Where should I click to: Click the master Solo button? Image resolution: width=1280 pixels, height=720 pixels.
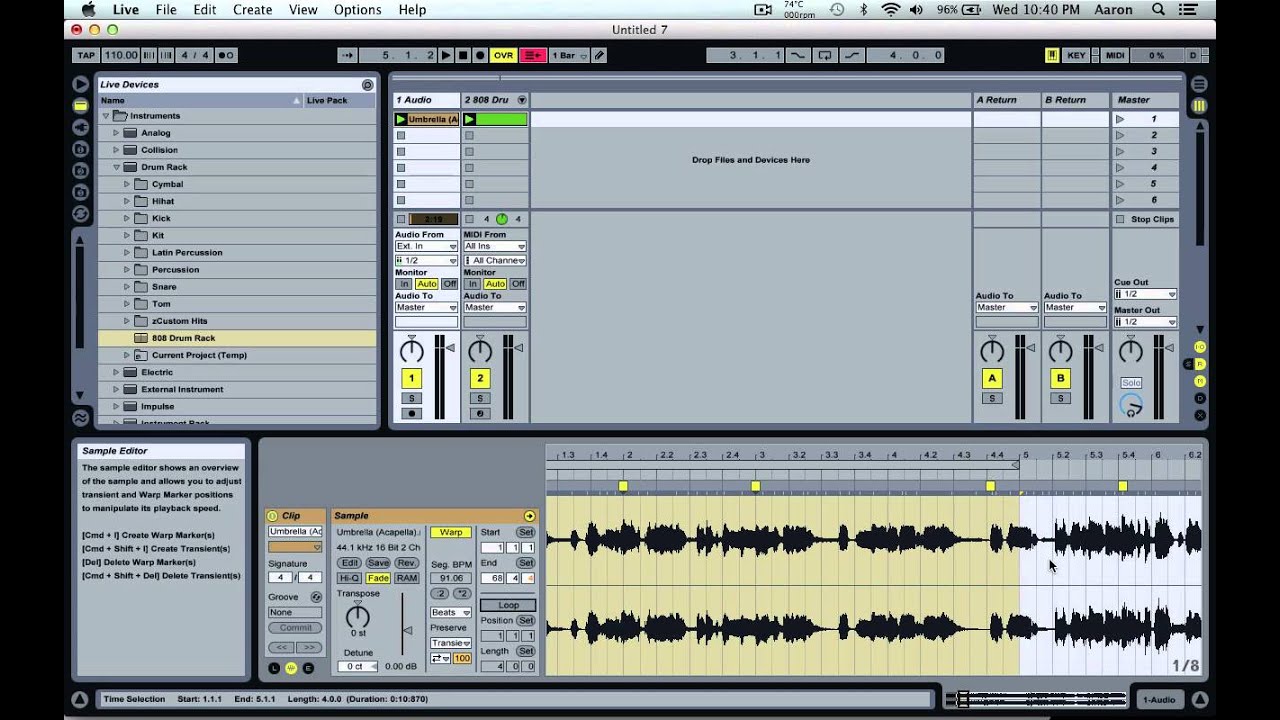1131,383
